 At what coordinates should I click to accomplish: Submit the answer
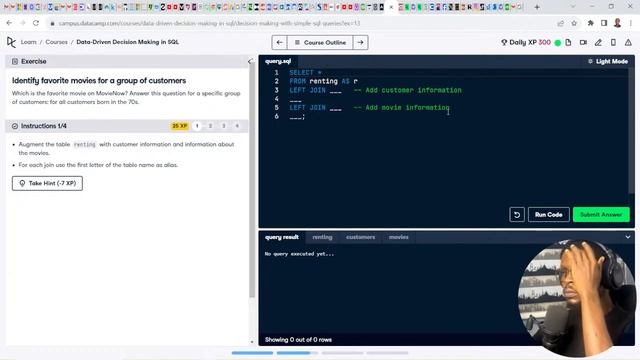point(601,215)
